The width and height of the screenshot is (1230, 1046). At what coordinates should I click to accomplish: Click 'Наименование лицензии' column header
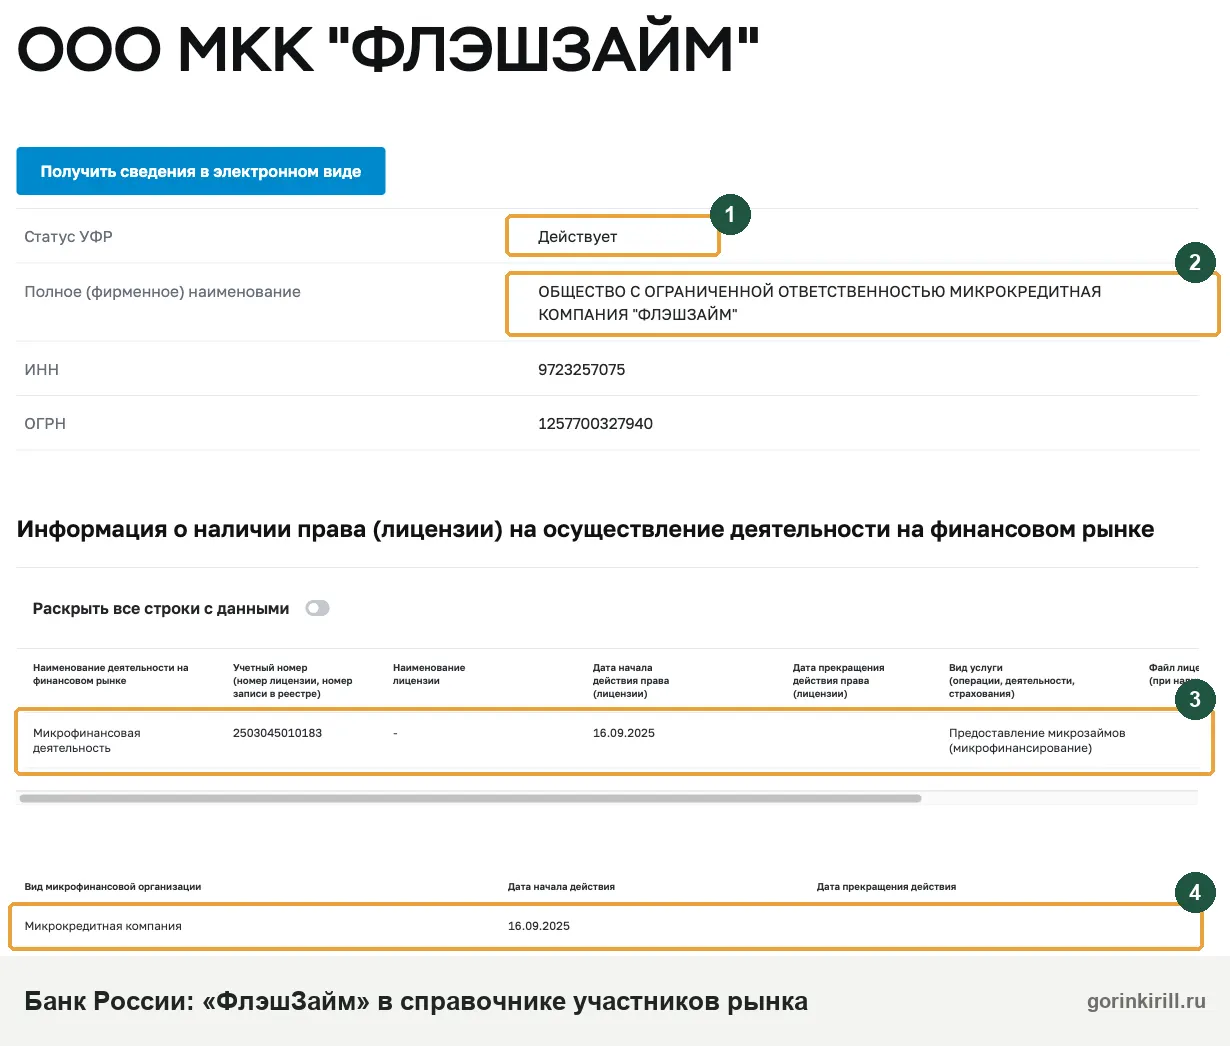[428, 674]
